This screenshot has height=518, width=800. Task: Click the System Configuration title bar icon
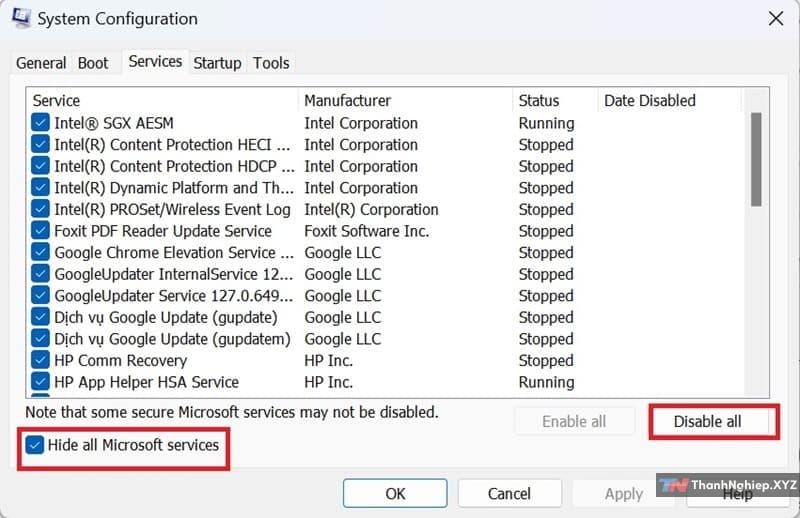pyautogui.click(x=21, y=18)
